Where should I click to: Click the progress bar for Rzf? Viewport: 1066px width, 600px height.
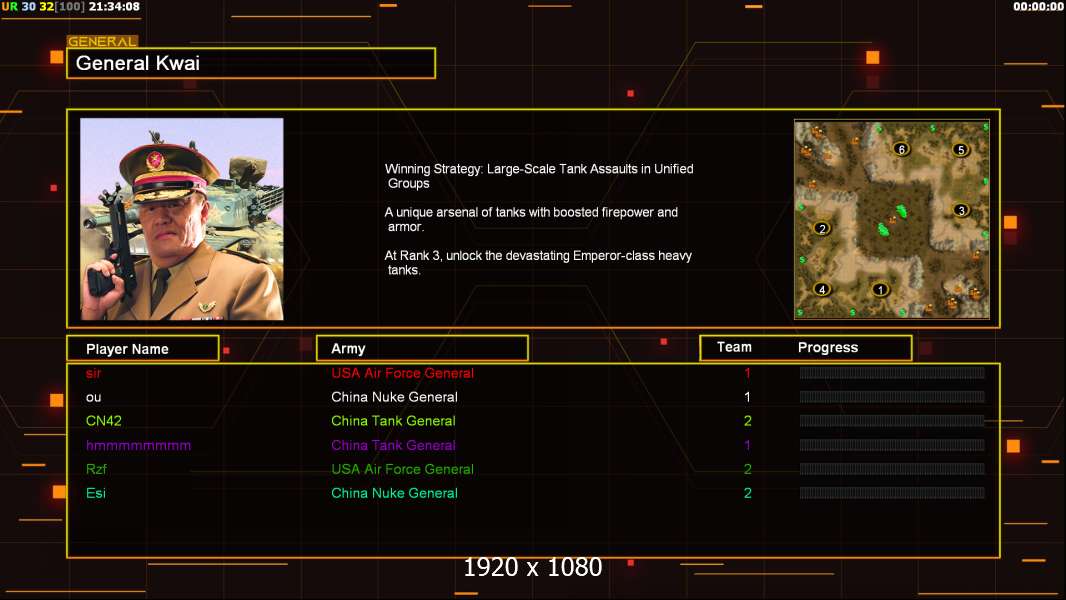pos(892,469)
